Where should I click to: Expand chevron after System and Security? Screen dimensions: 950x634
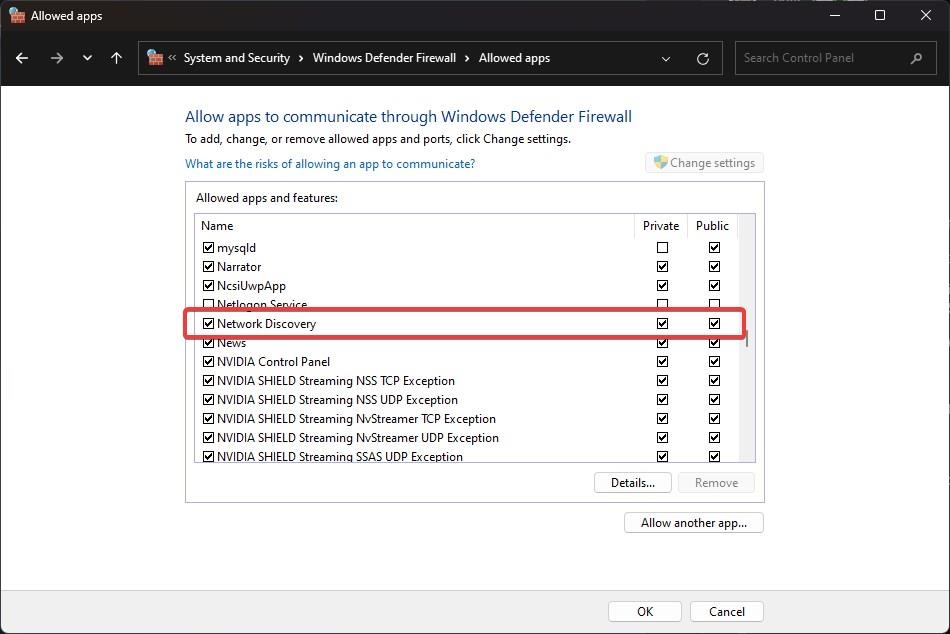[x=301, y=58]
